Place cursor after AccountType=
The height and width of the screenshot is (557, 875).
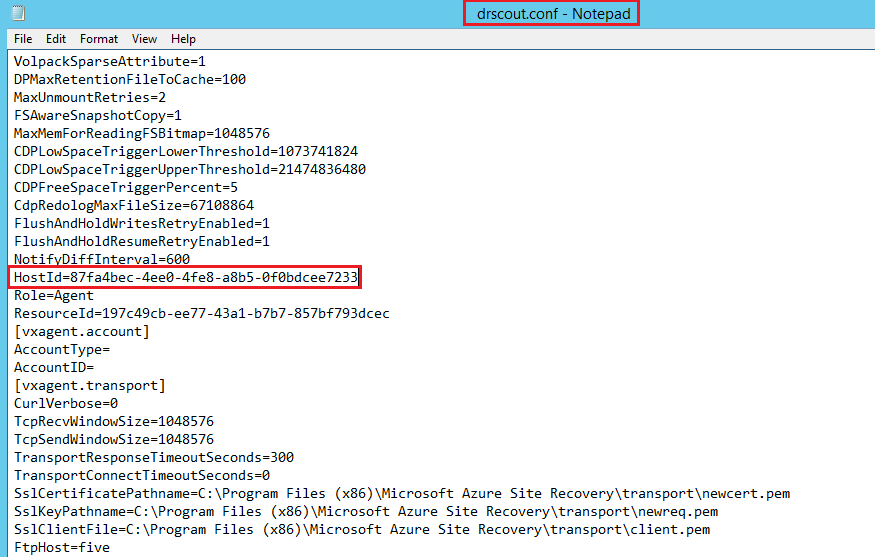pos(111,349)
